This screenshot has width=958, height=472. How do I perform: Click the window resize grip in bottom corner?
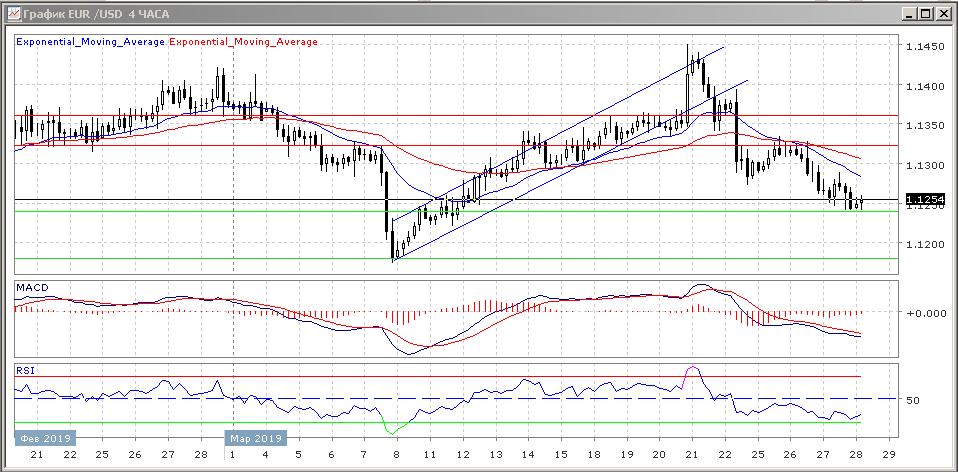click(950, 464)
